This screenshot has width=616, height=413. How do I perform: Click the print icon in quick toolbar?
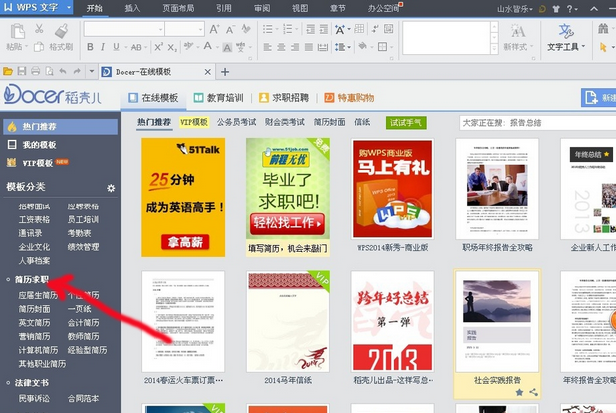tap(35, 71)
